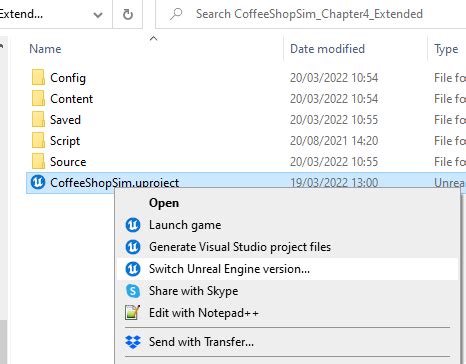Click the Saved folder icon
This screenshot has height=364, width=466.
tap(38, 120)
